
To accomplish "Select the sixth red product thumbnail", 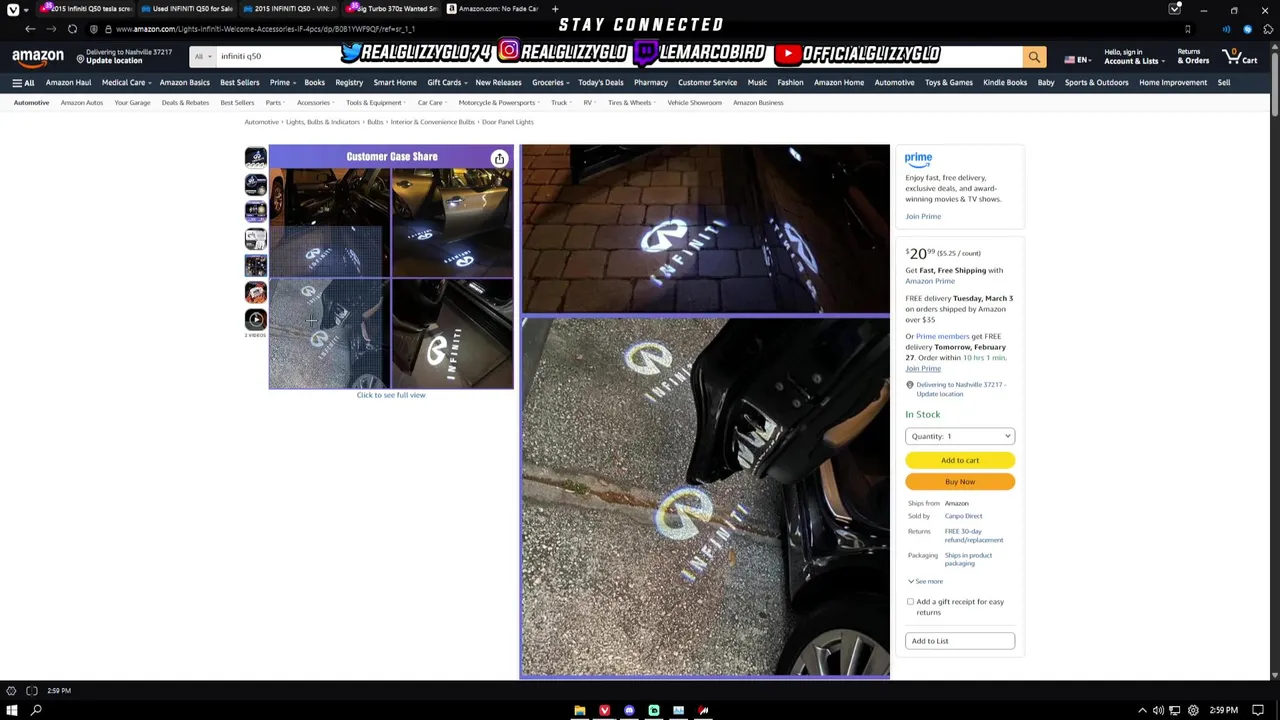I will coord(255,292).
